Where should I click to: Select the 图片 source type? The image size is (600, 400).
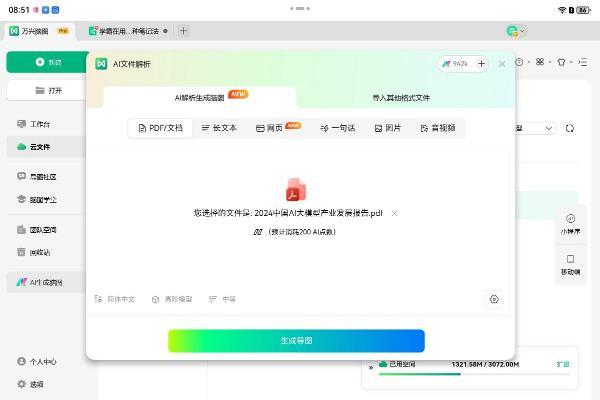click(388, 128)
